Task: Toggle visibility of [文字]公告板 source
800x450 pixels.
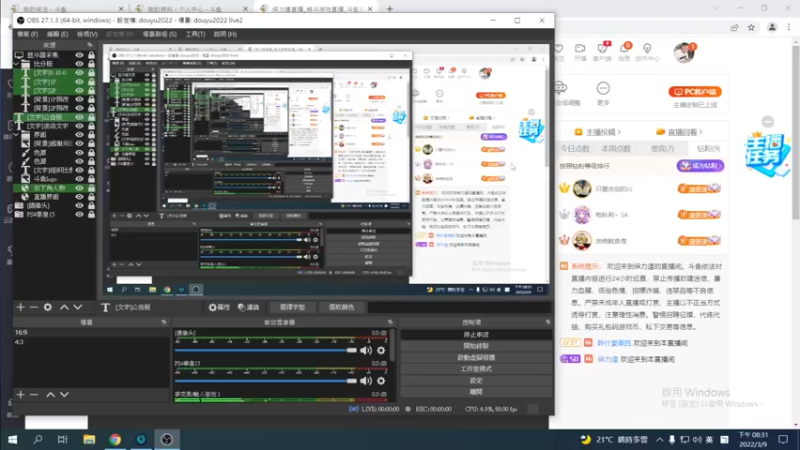Action: click(x=79, y=117)
